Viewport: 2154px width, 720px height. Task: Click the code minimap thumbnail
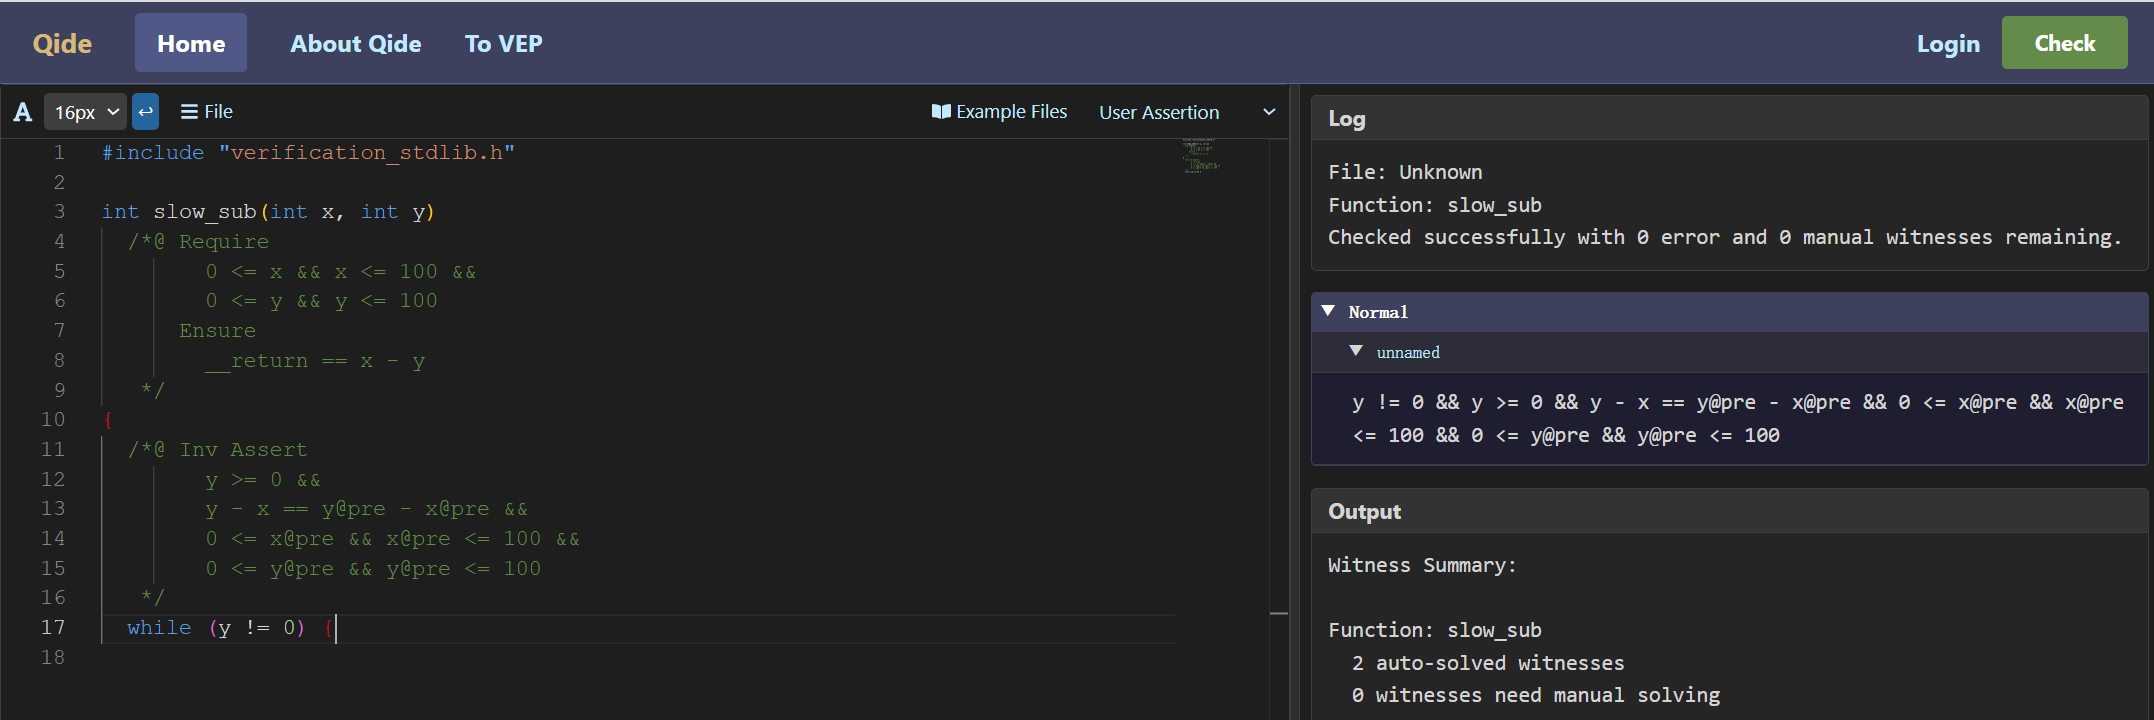(x=1202, y=157)
